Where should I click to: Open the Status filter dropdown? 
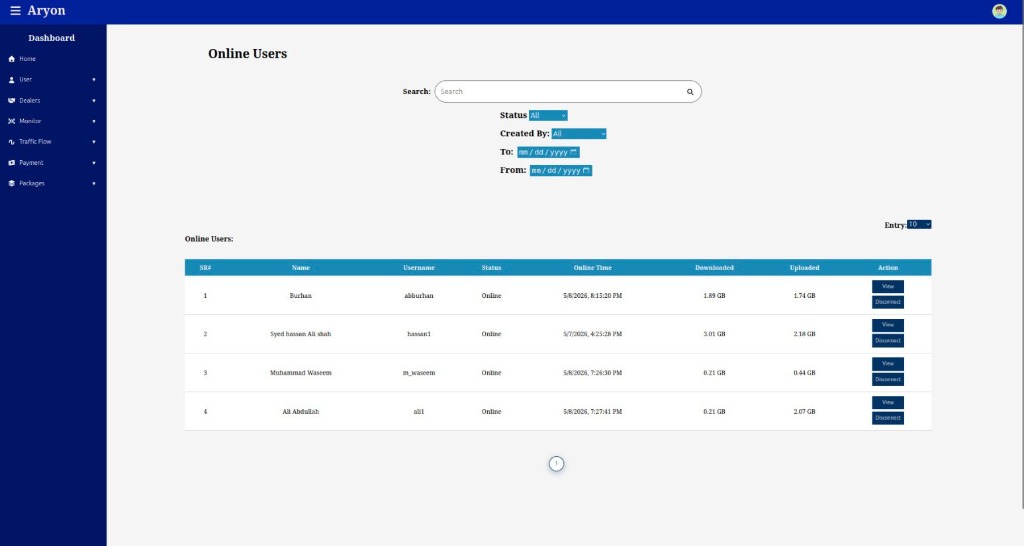(x=548, y=116)
